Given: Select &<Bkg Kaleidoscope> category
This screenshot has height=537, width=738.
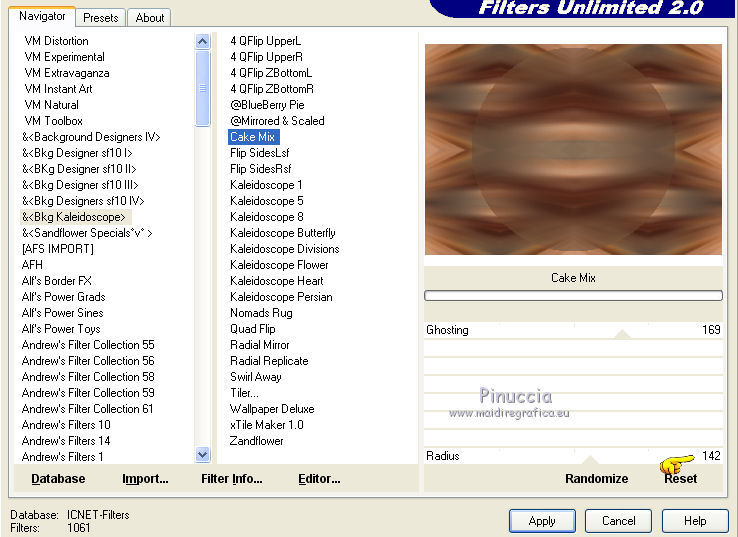Looking at the screenshot, I should tap(74, 217).
